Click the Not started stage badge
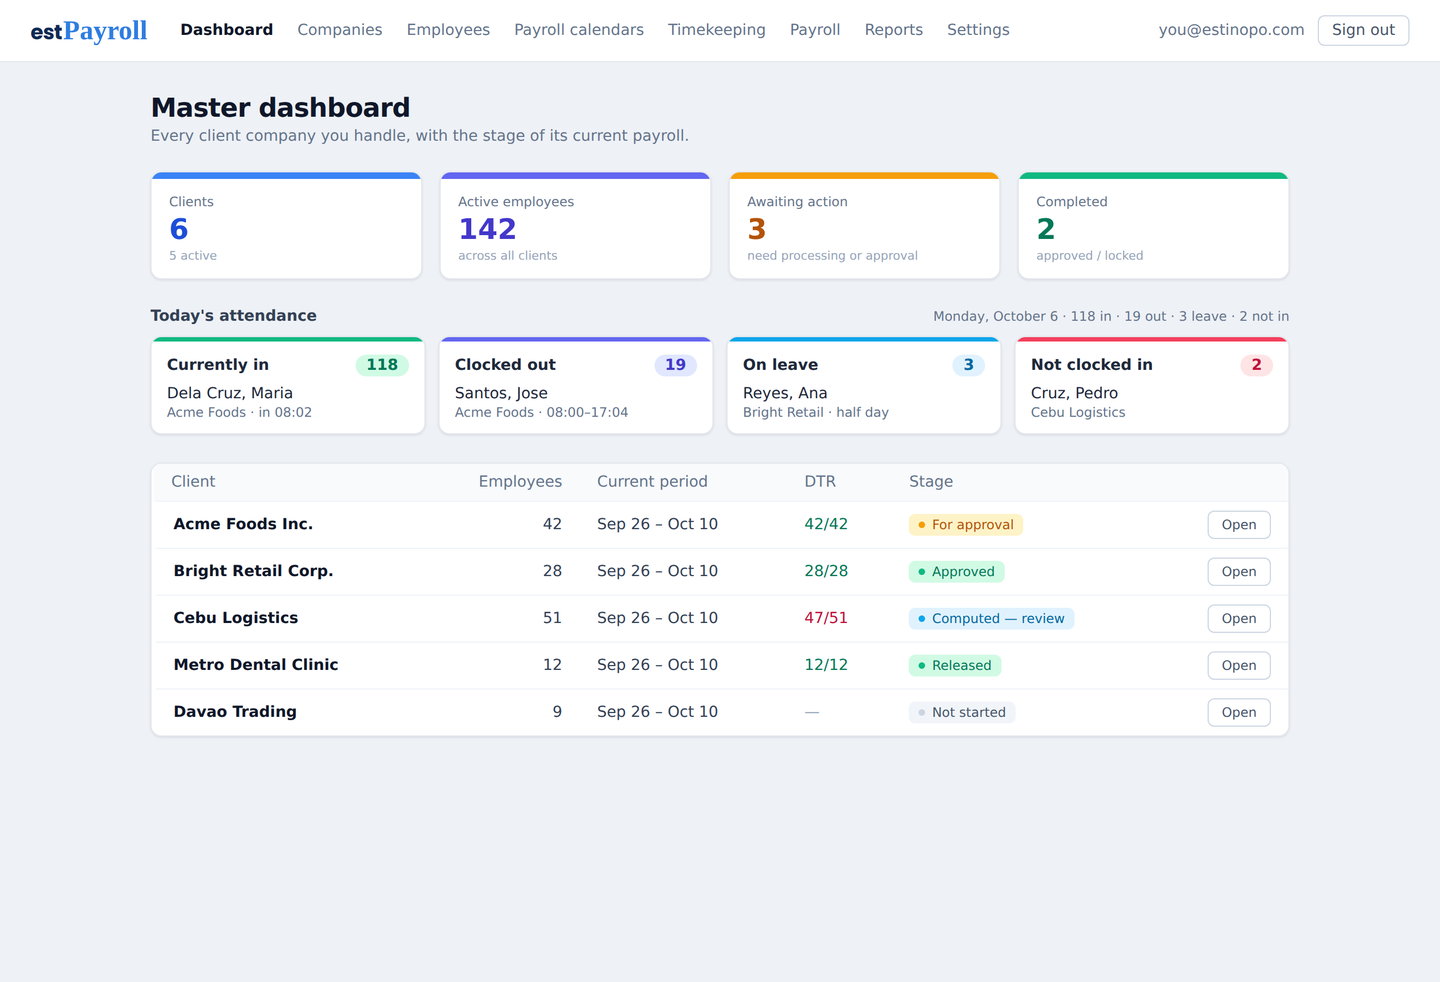The width and height of the screenshot is (1440, 982). (x=962, y=713)
